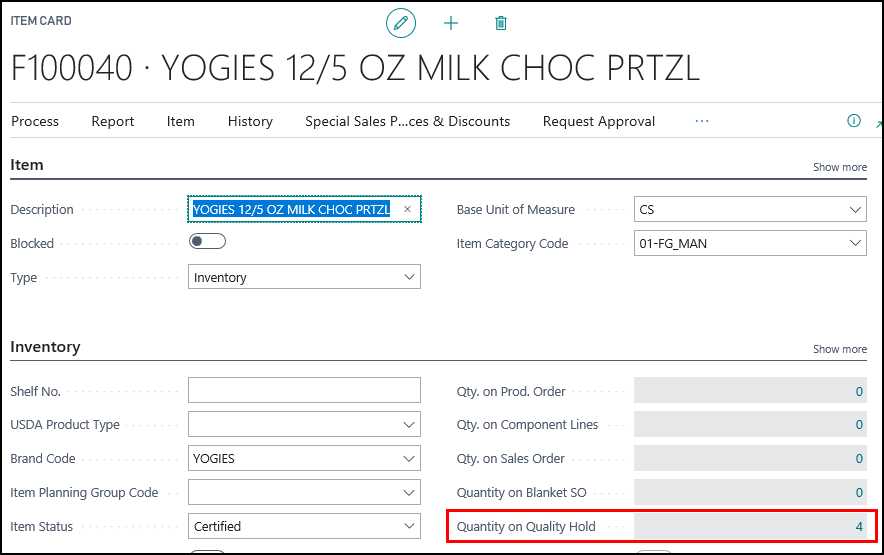Click the pencil edit icon
This screenshot has height=555, width=884.
tap(401, 22)
